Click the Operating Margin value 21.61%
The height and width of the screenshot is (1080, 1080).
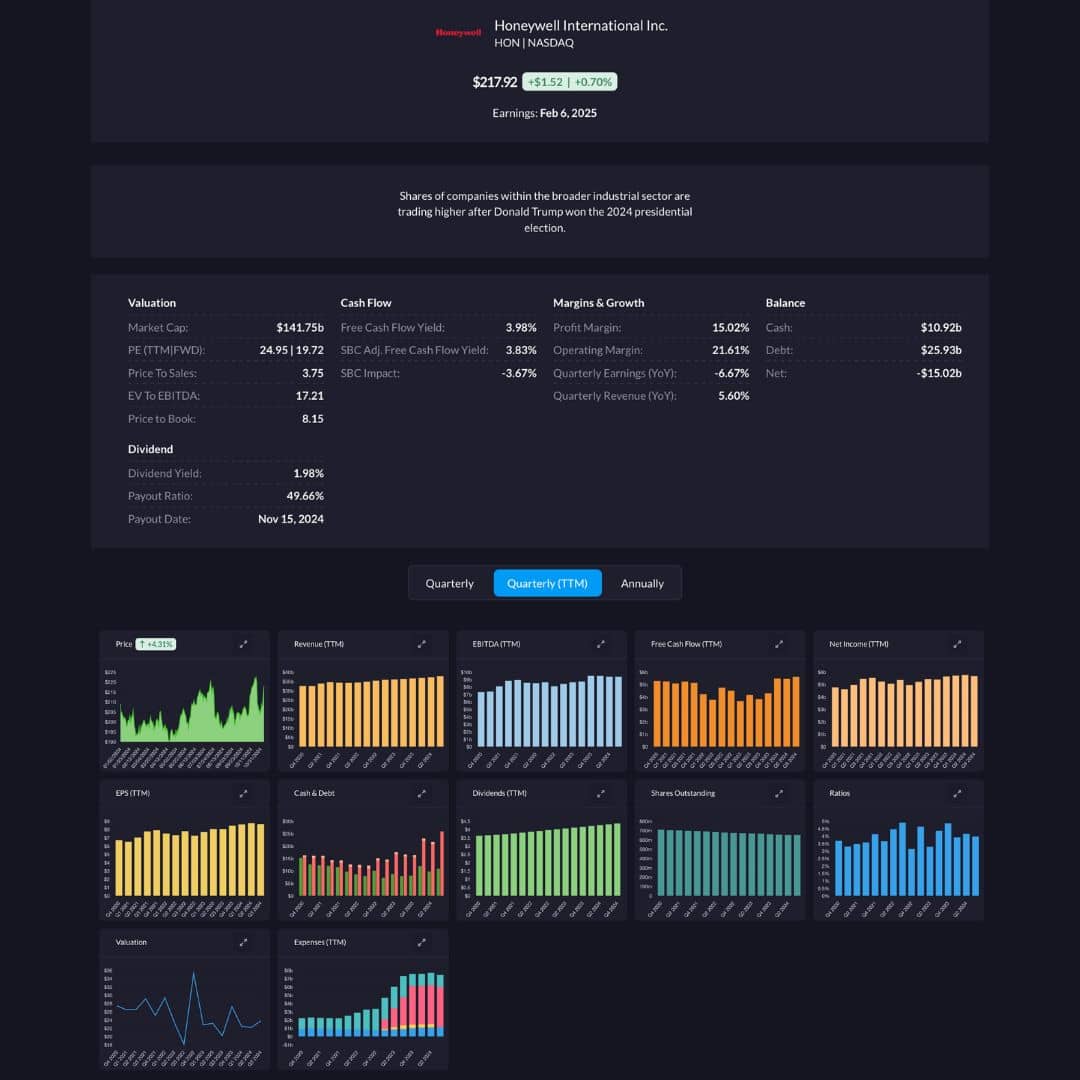[x=730, y=350]
